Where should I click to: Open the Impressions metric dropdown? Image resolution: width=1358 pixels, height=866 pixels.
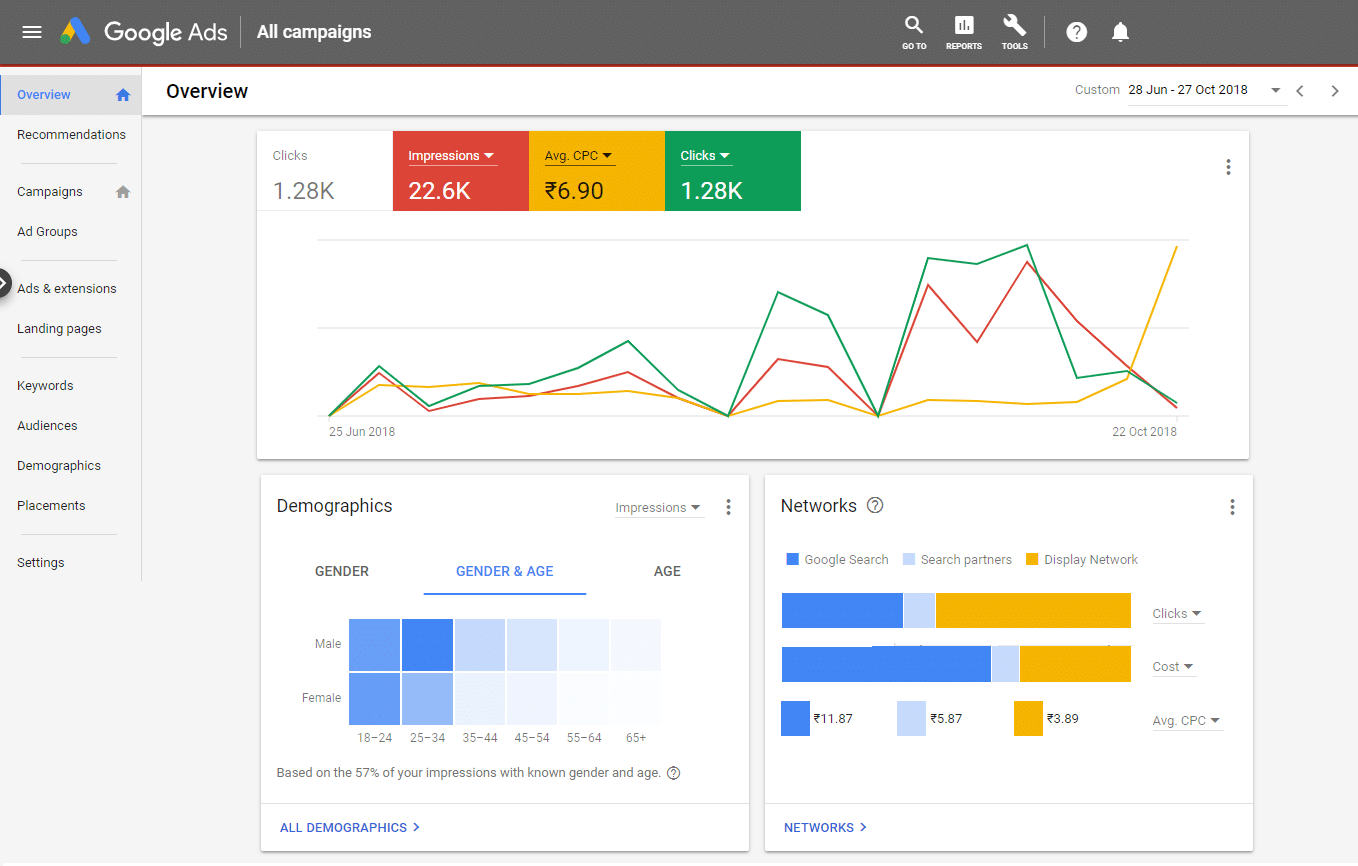pyautogui.click(x=451, y=156)
